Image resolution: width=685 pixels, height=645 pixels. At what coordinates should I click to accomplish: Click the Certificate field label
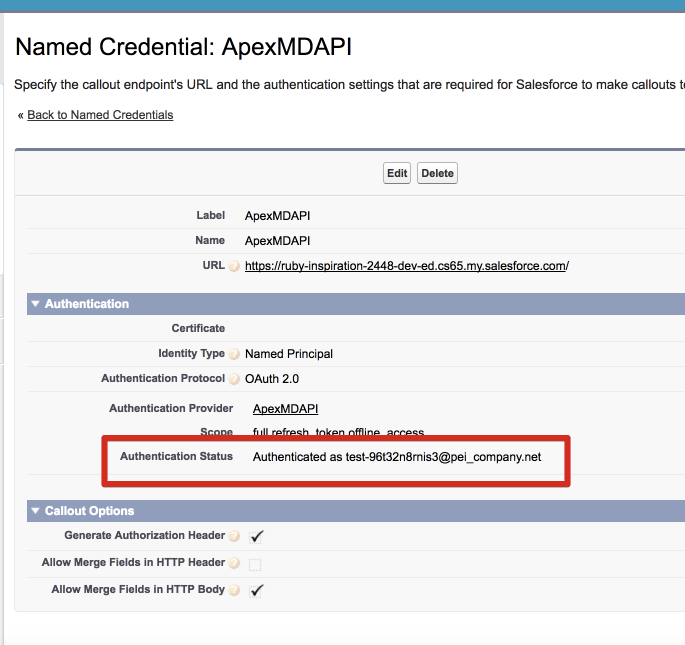198,328
